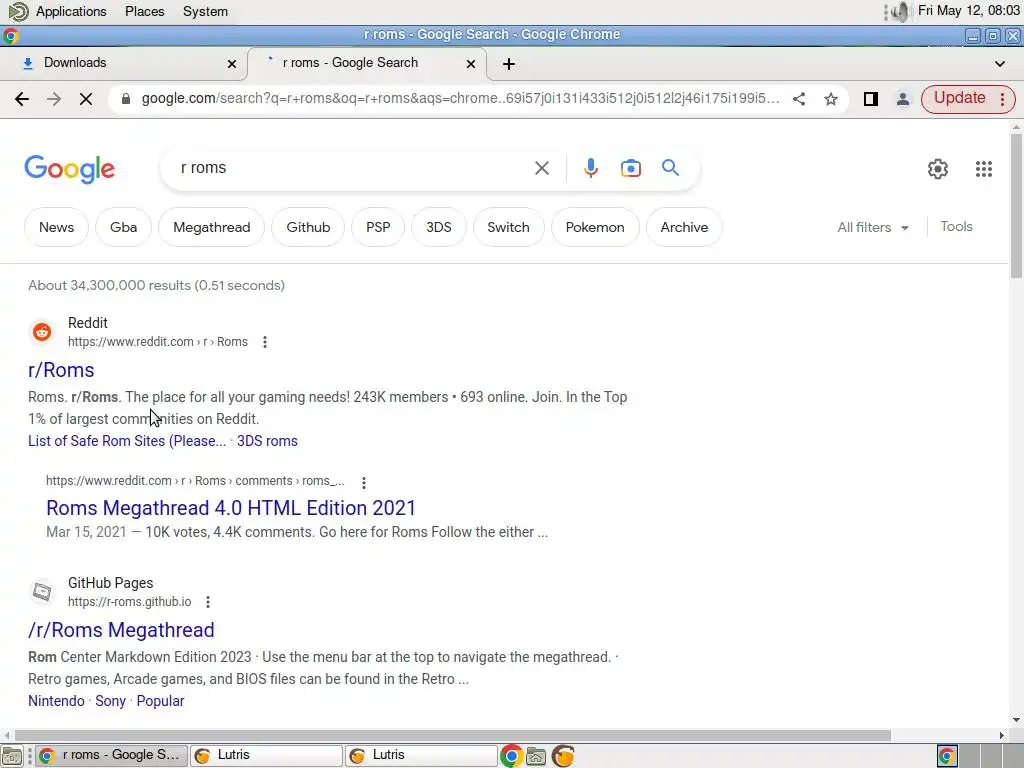Image resolution: width=1024 pixels, height=768 pixels.
Task: Open more options for Reddit r/Roms result
Action: (x=264, y=342)
